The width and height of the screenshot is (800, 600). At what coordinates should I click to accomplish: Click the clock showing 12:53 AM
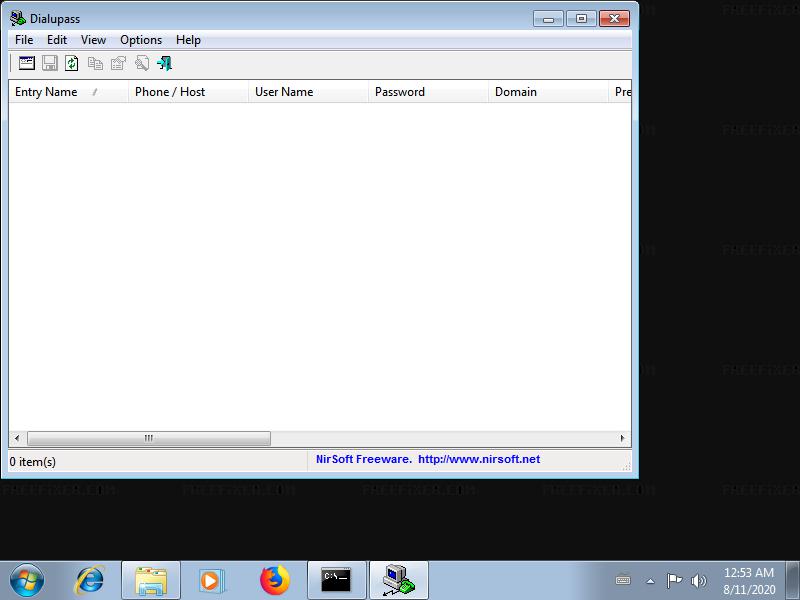748,581
